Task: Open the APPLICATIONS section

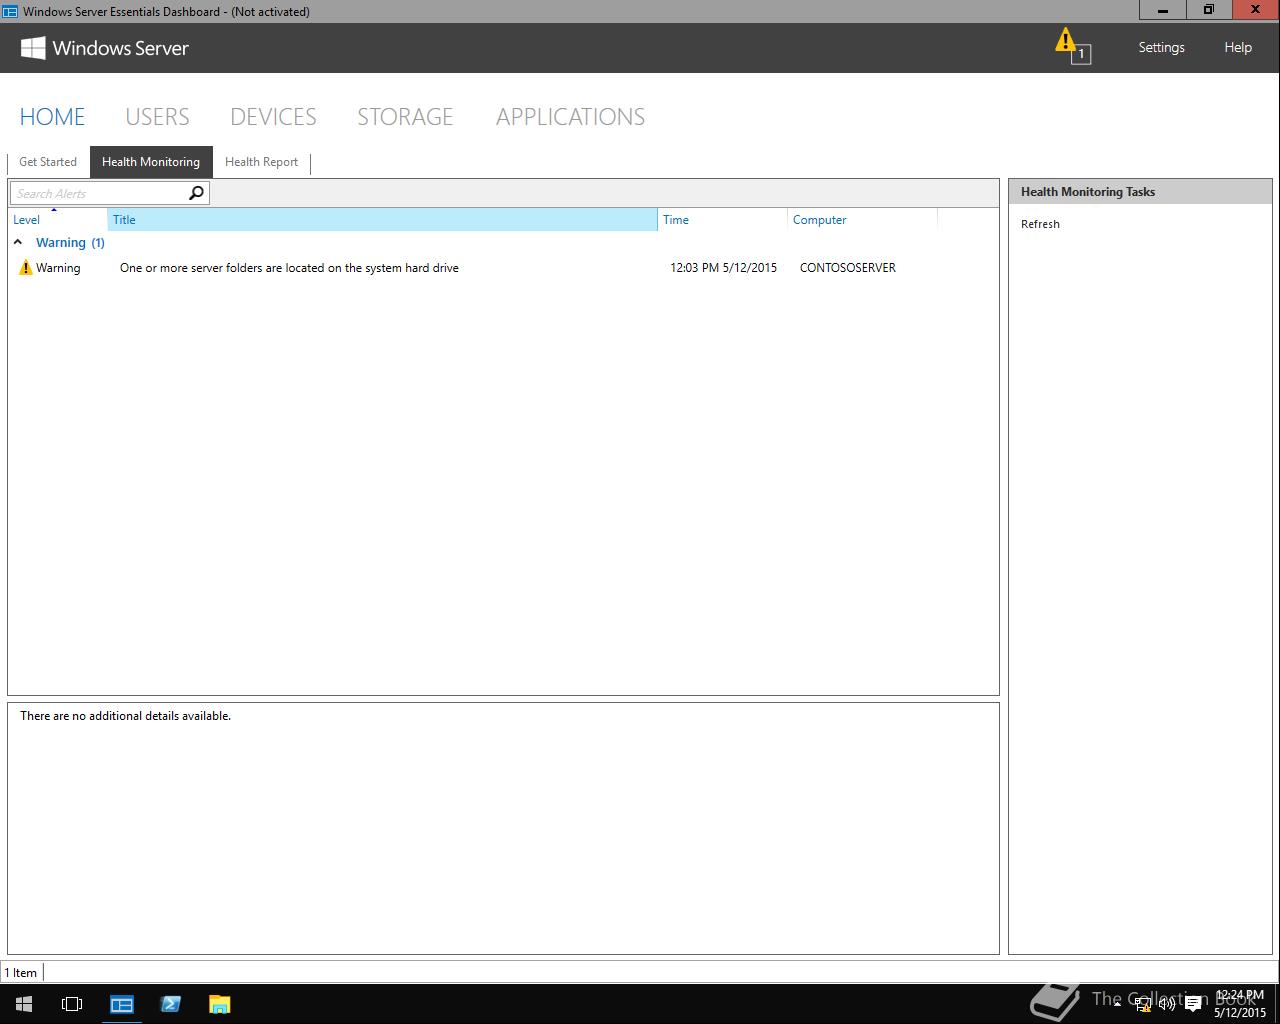Action: pyautogui.click(x=570, y=117)
